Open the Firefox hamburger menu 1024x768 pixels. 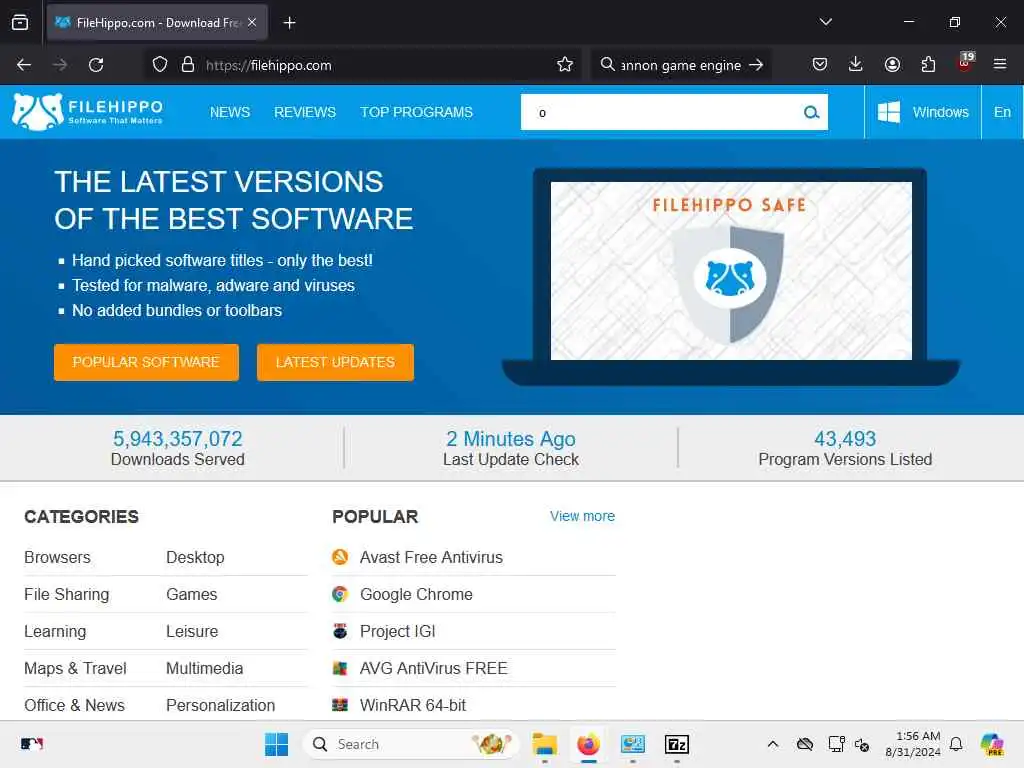pos(1000,65)
